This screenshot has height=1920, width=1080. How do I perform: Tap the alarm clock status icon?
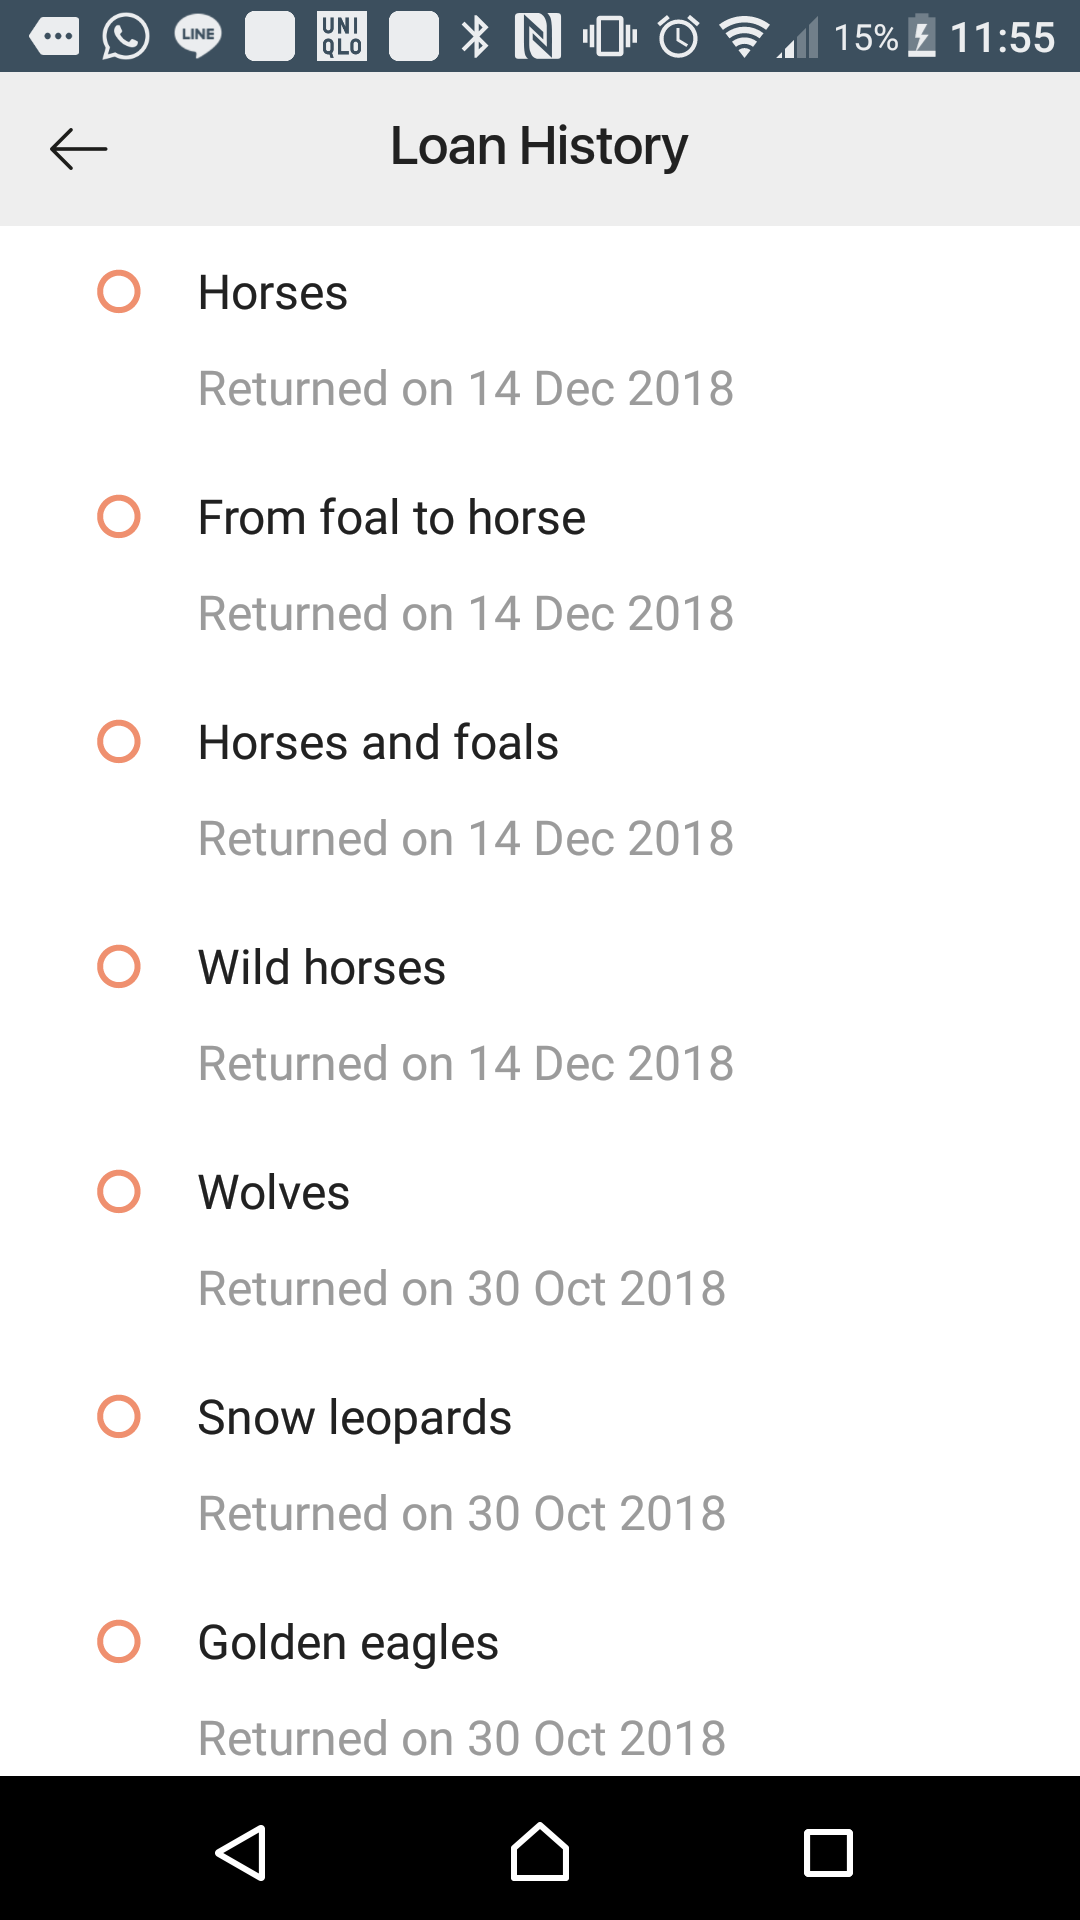pyautogui.click(x=679, y=37)
